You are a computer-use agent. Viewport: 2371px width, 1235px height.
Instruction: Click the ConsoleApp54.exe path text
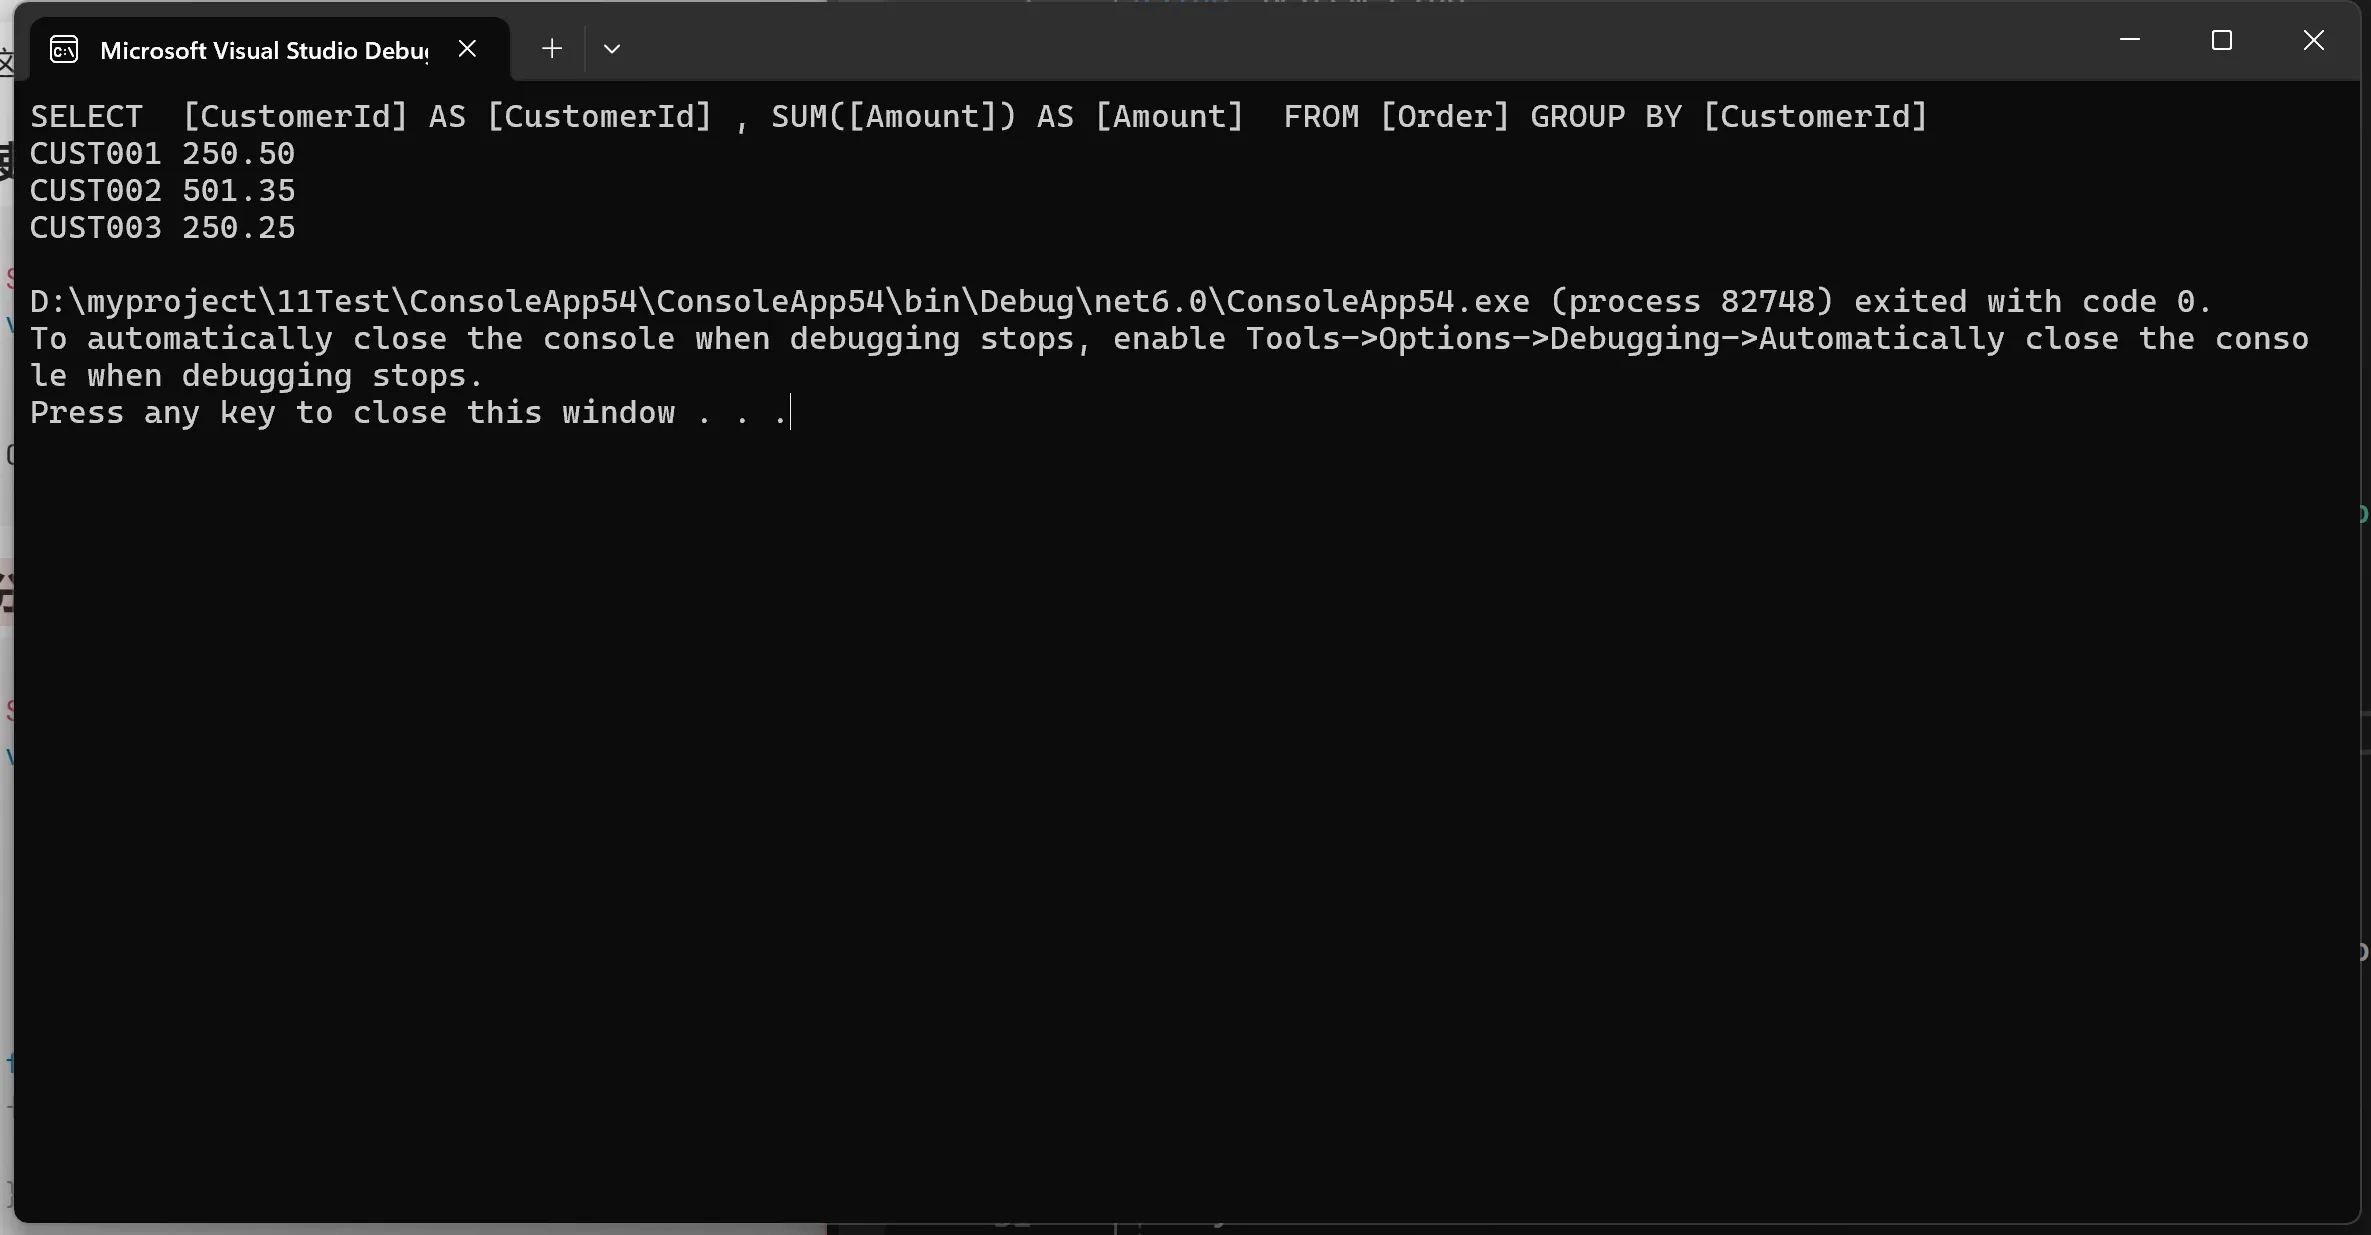pos(780,302)
